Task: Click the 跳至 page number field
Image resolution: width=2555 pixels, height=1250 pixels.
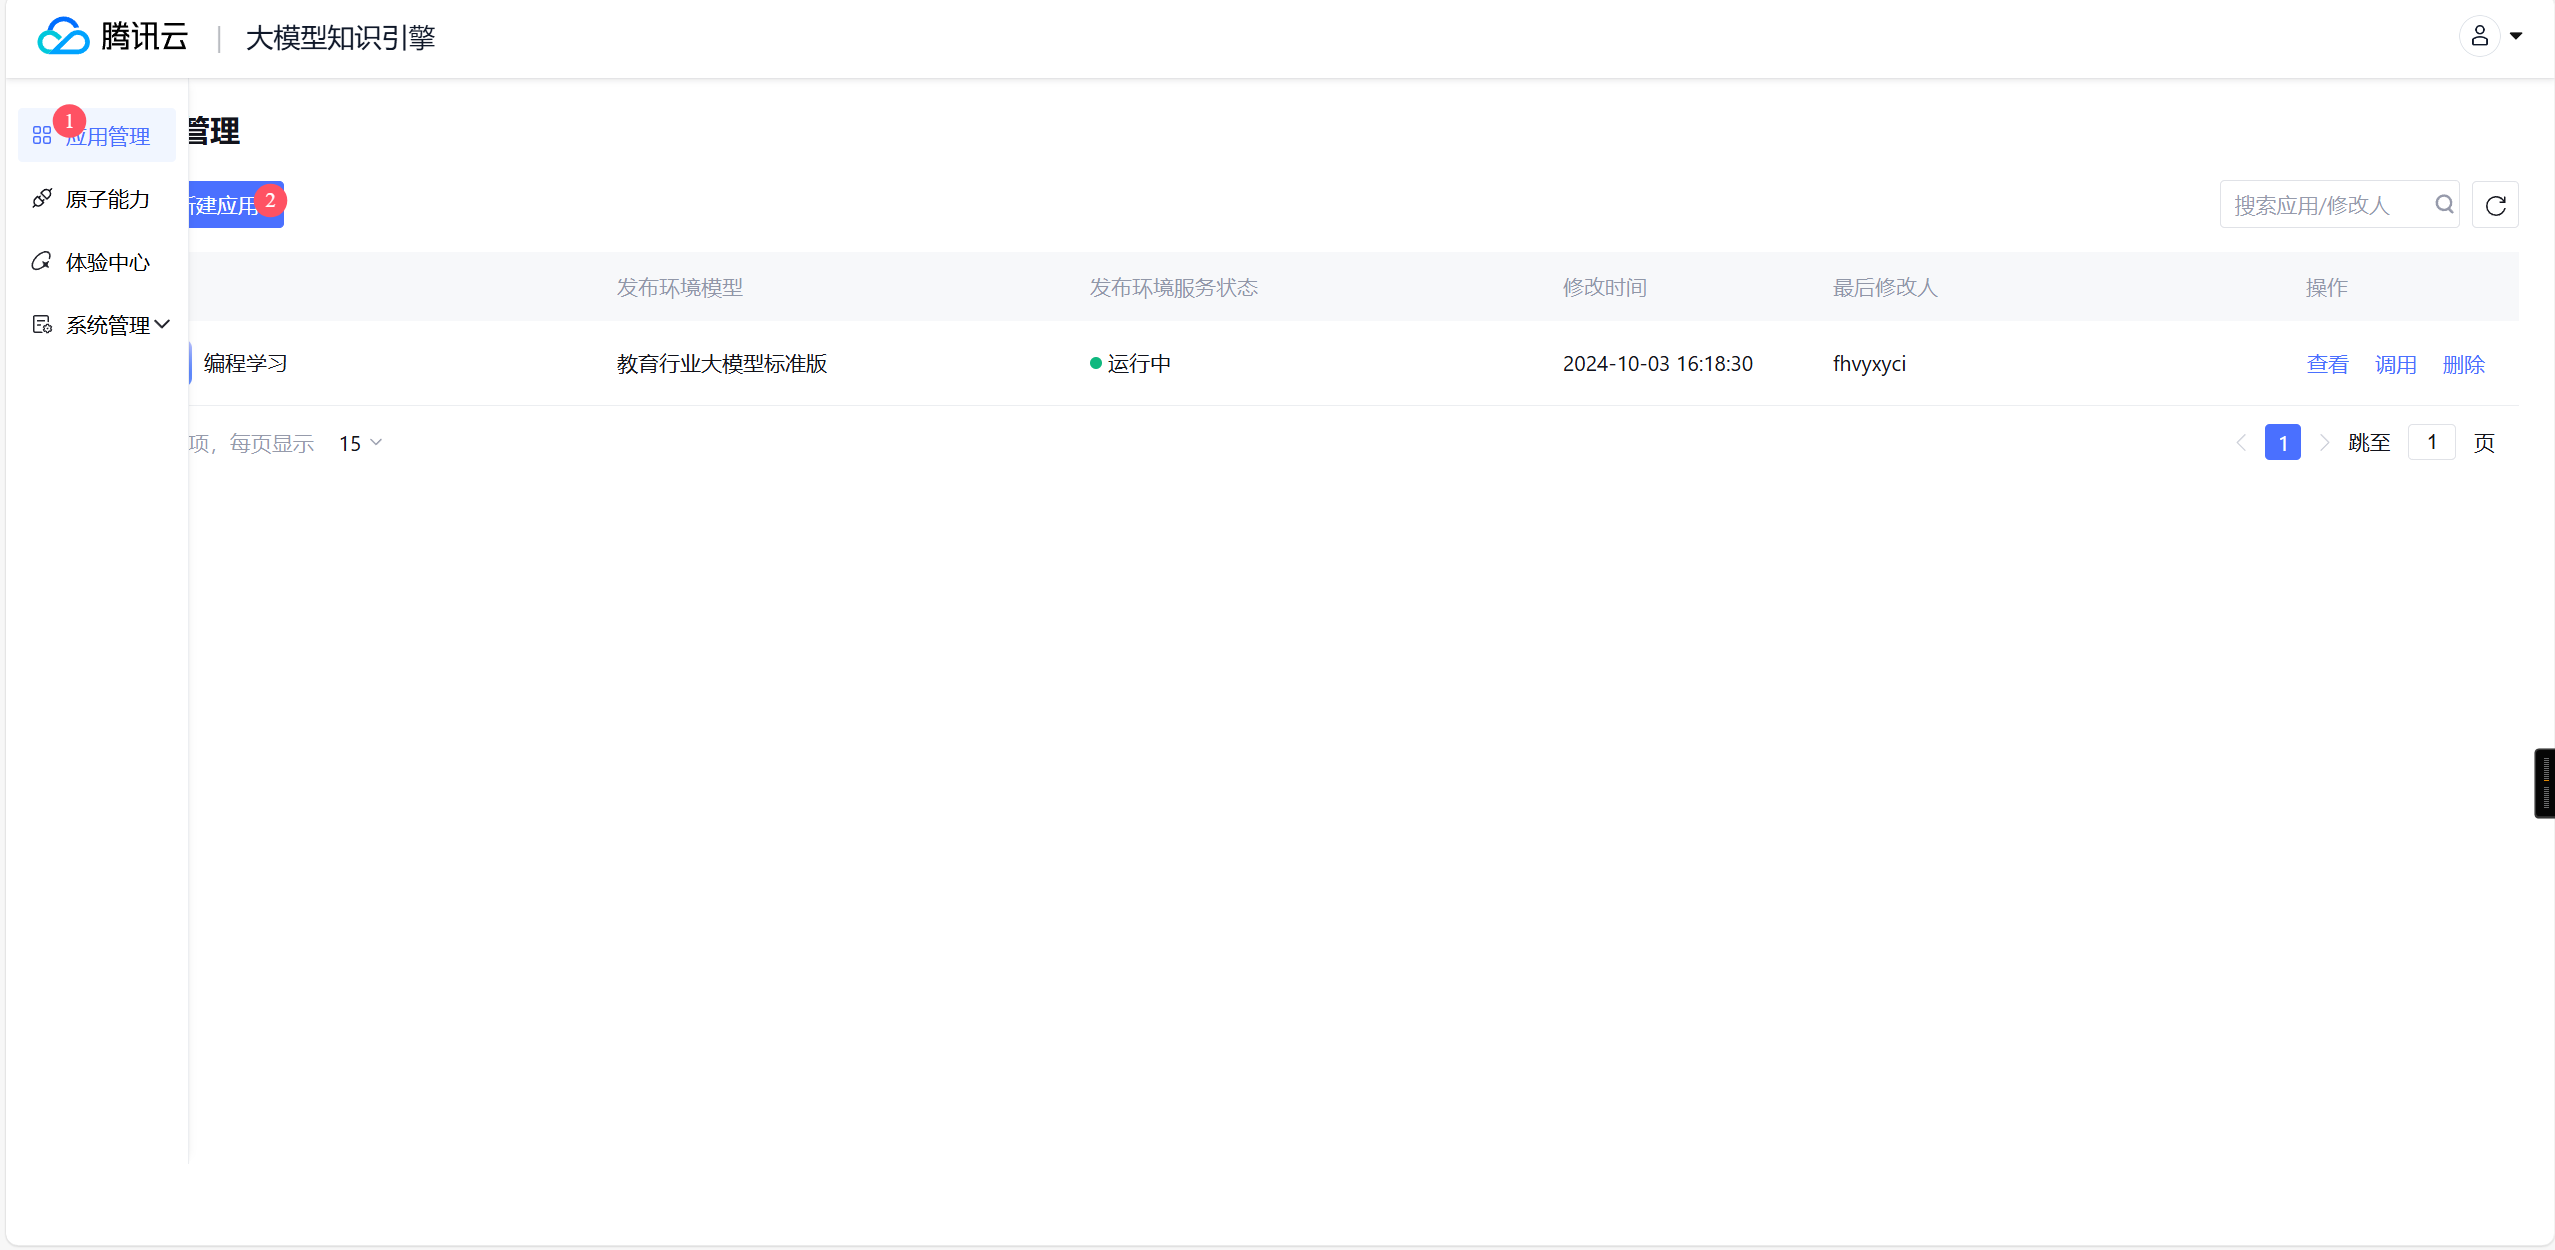Action: point(2431,442)
